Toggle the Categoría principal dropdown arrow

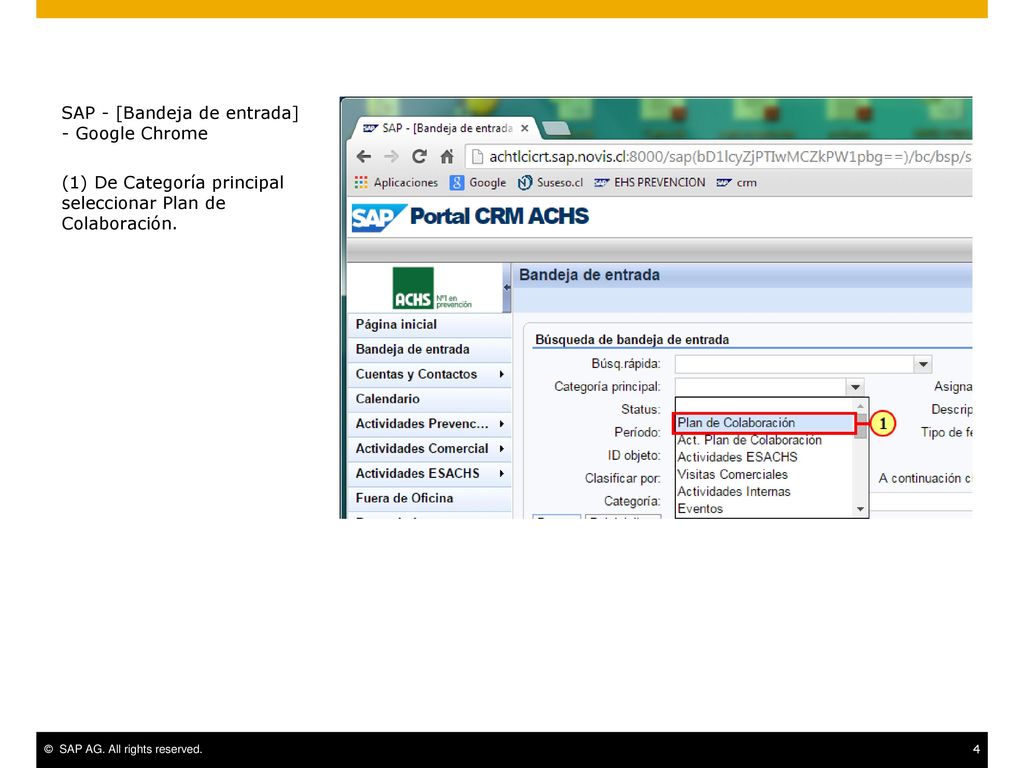tap(855, 387)
